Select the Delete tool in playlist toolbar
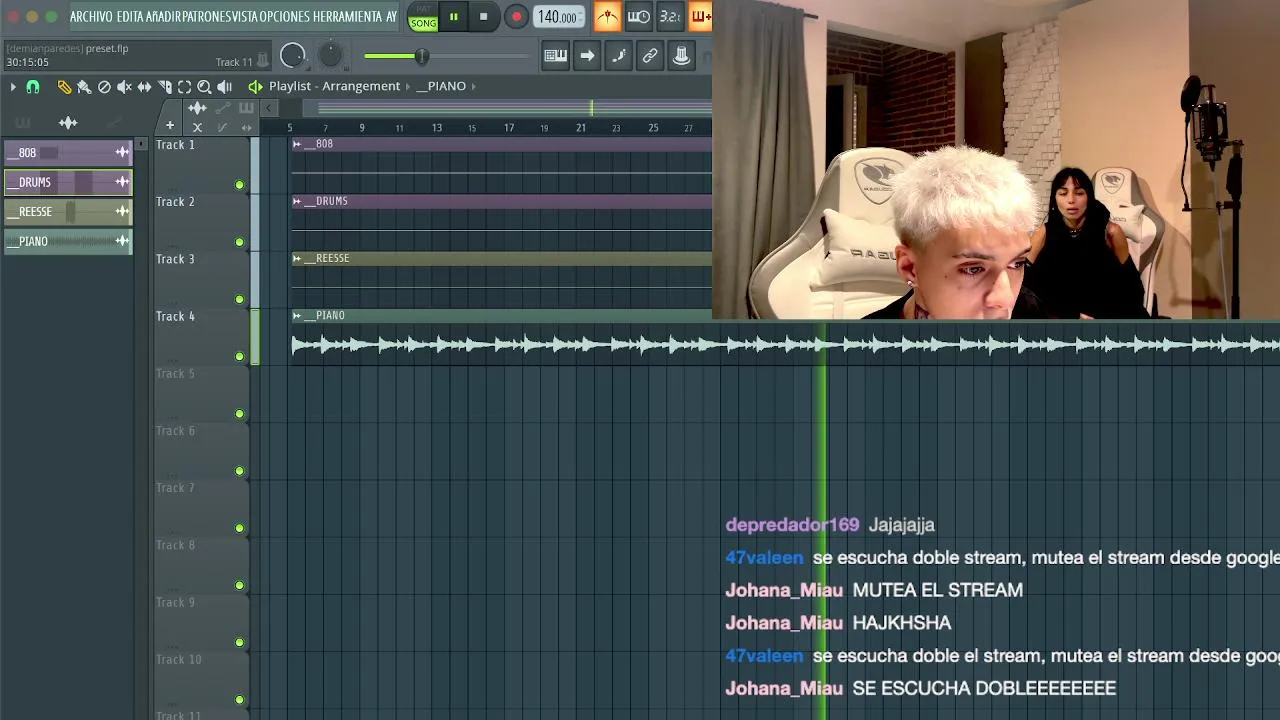1280x720 pixels. (104, 87)
